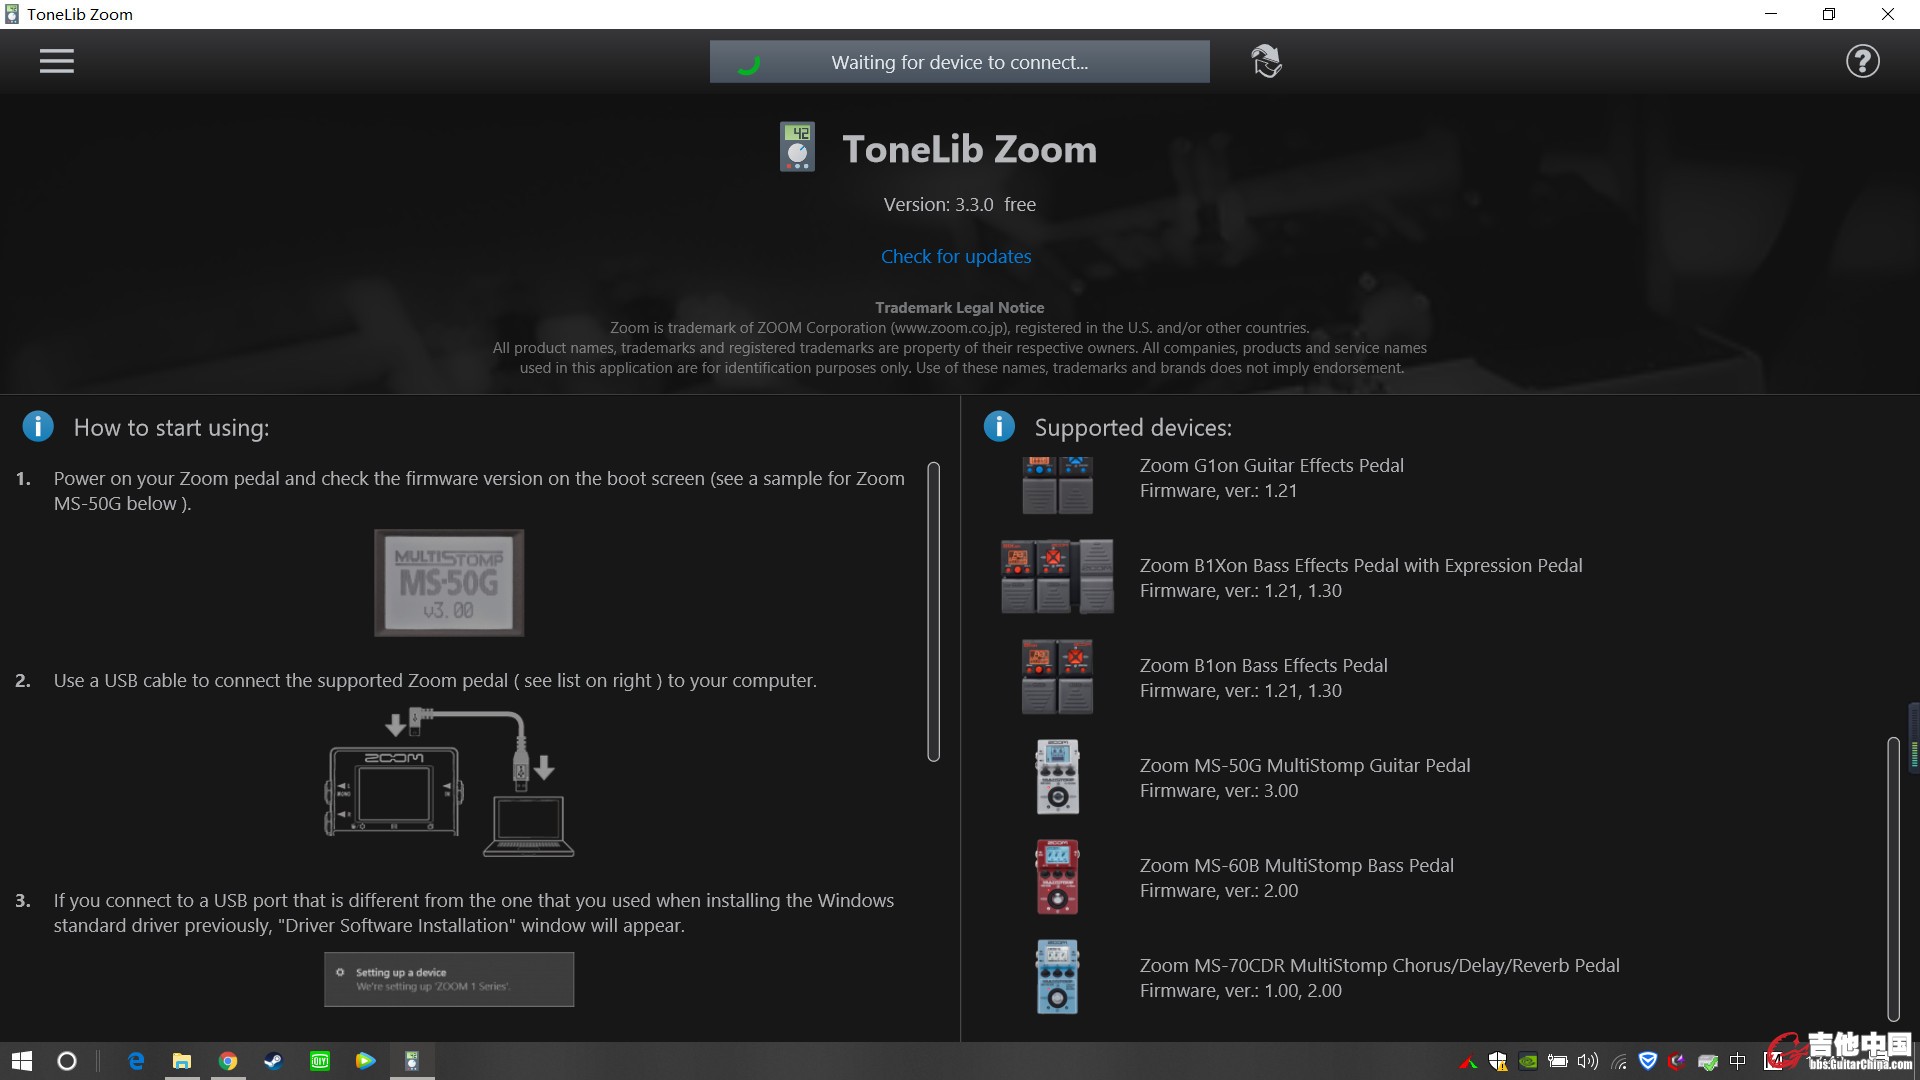Click the USB cable connection diagram
This screenshot has height=1080, width=1920.
point(449,783)
